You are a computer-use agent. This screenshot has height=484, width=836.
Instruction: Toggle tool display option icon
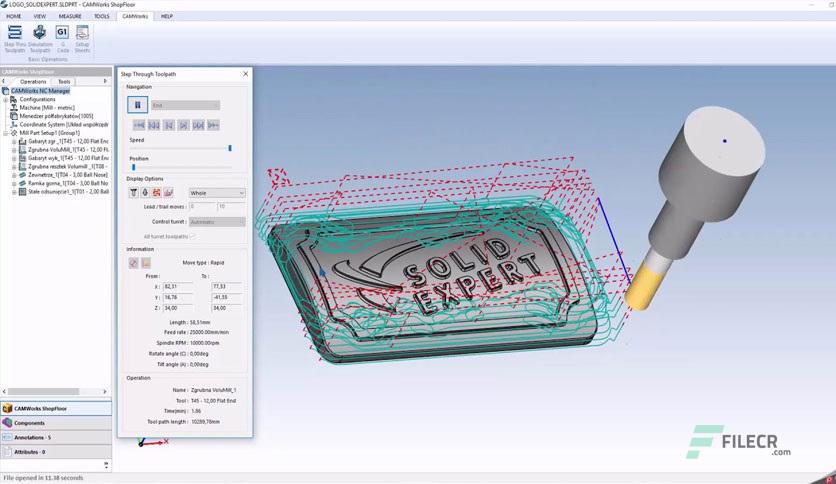click(x=133, y=193)
